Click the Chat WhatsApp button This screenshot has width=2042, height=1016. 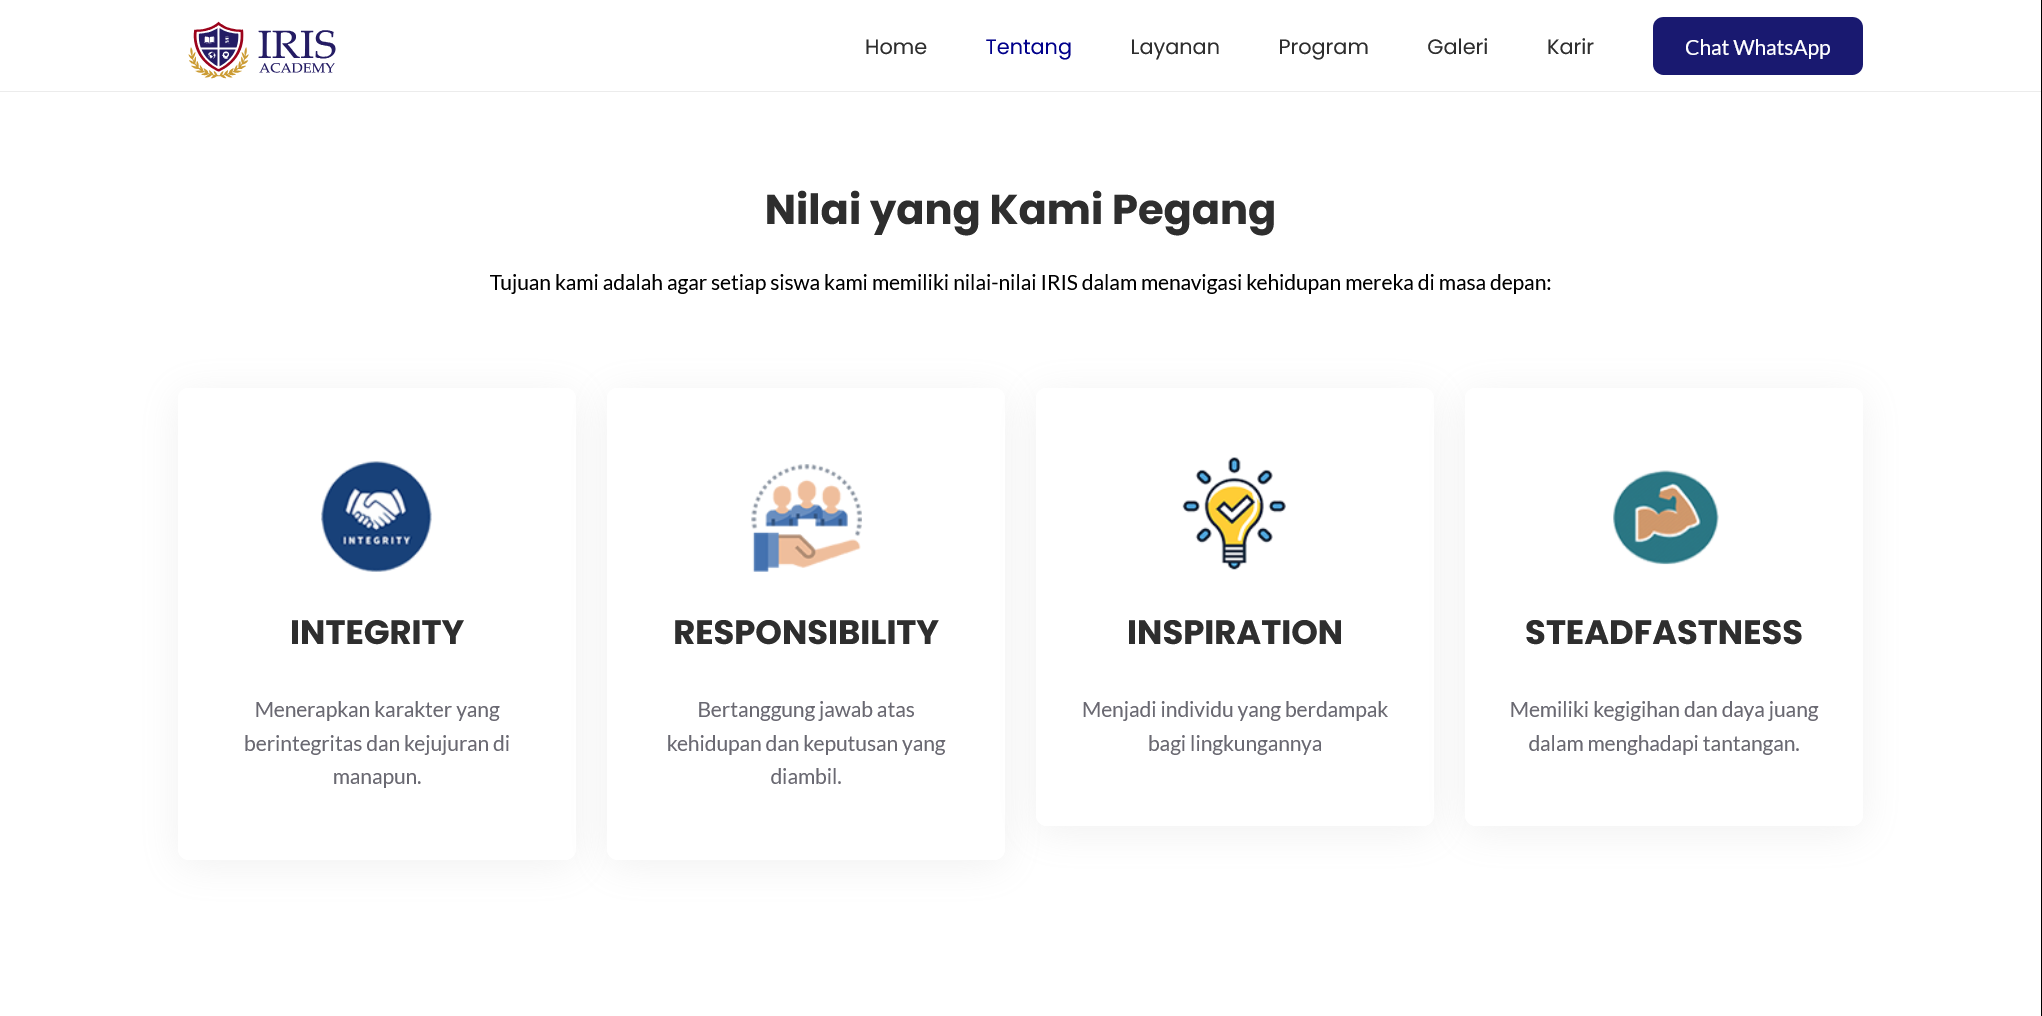point(1757,46)
